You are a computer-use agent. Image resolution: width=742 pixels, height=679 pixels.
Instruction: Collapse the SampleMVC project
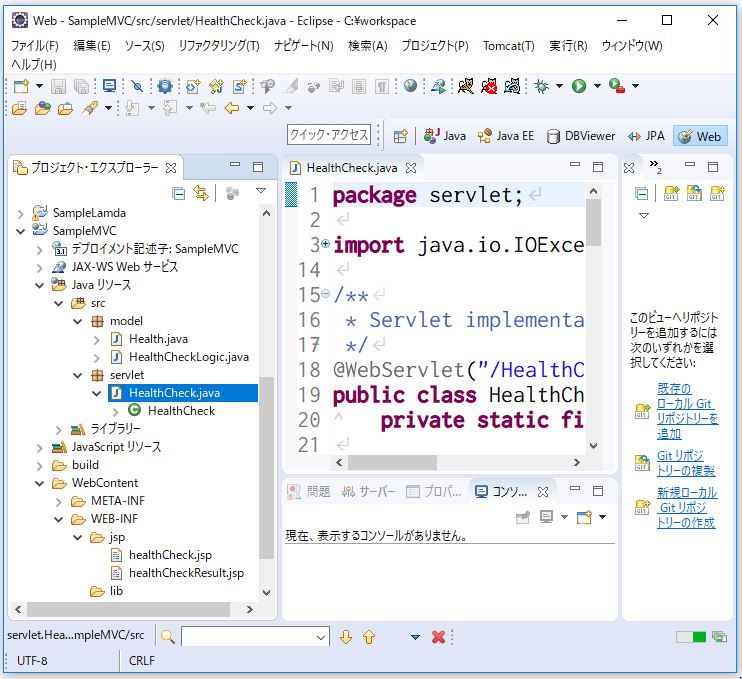(x=20, y=231)
